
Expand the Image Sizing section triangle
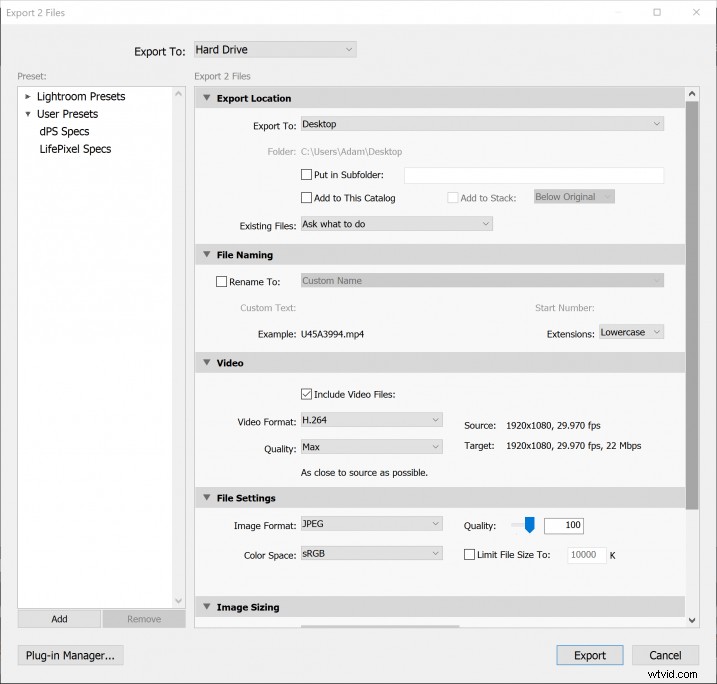(x=207, y=607)
